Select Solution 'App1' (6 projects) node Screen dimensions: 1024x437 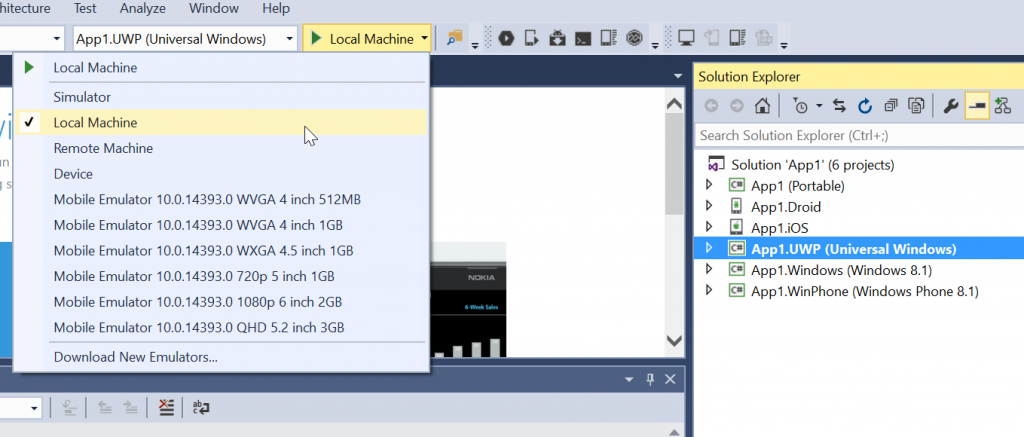[x=801, y=164]
